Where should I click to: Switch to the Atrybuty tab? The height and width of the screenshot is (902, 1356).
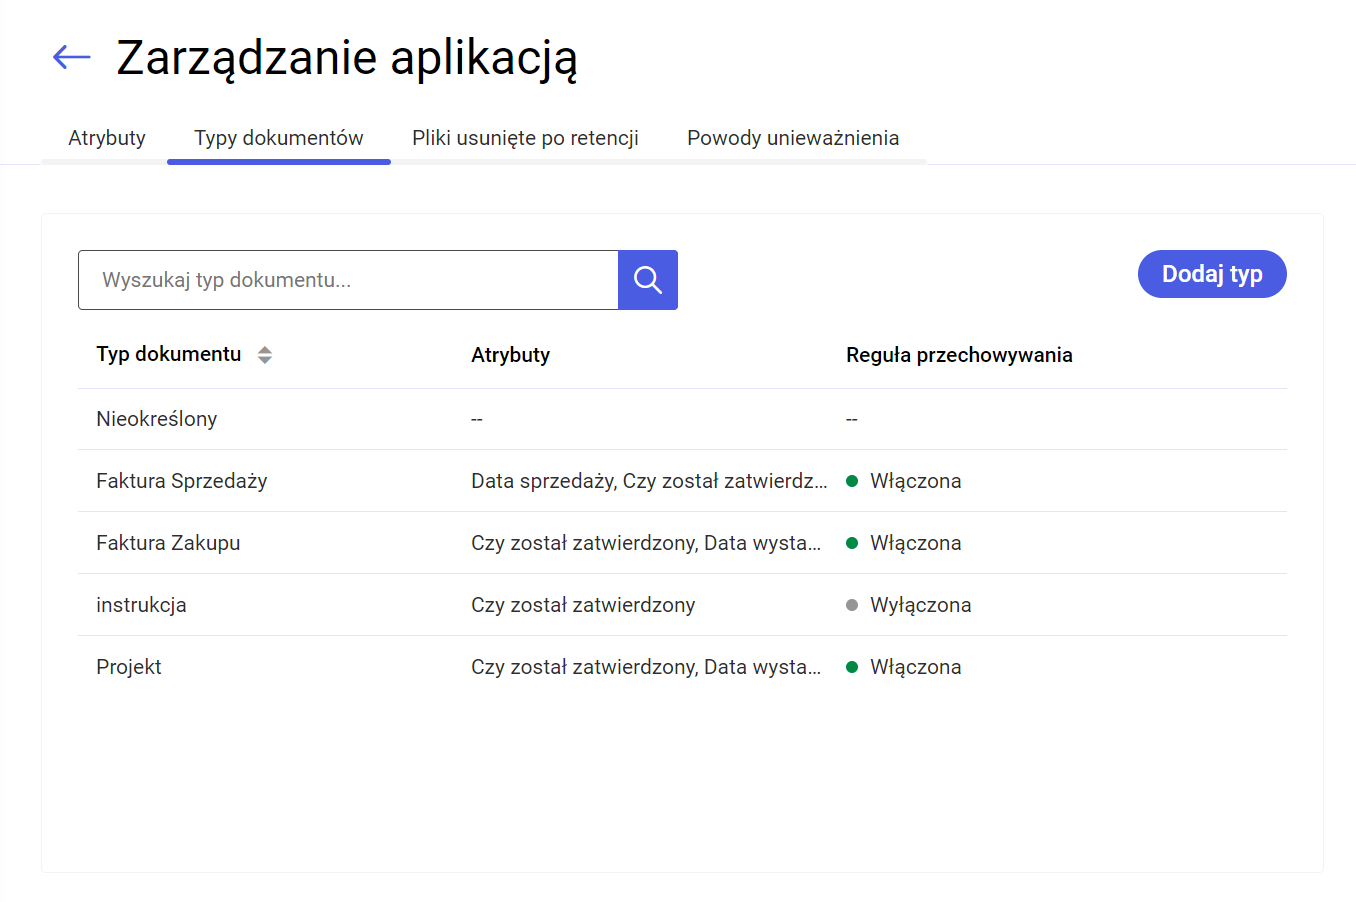coord(107,138)
